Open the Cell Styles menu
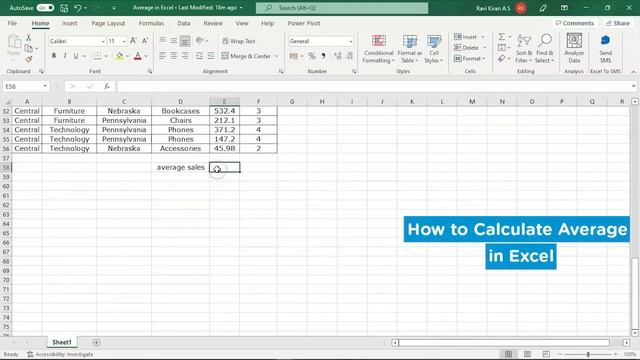The width and height of the screenshot is (640, 360). pos(434,49)
